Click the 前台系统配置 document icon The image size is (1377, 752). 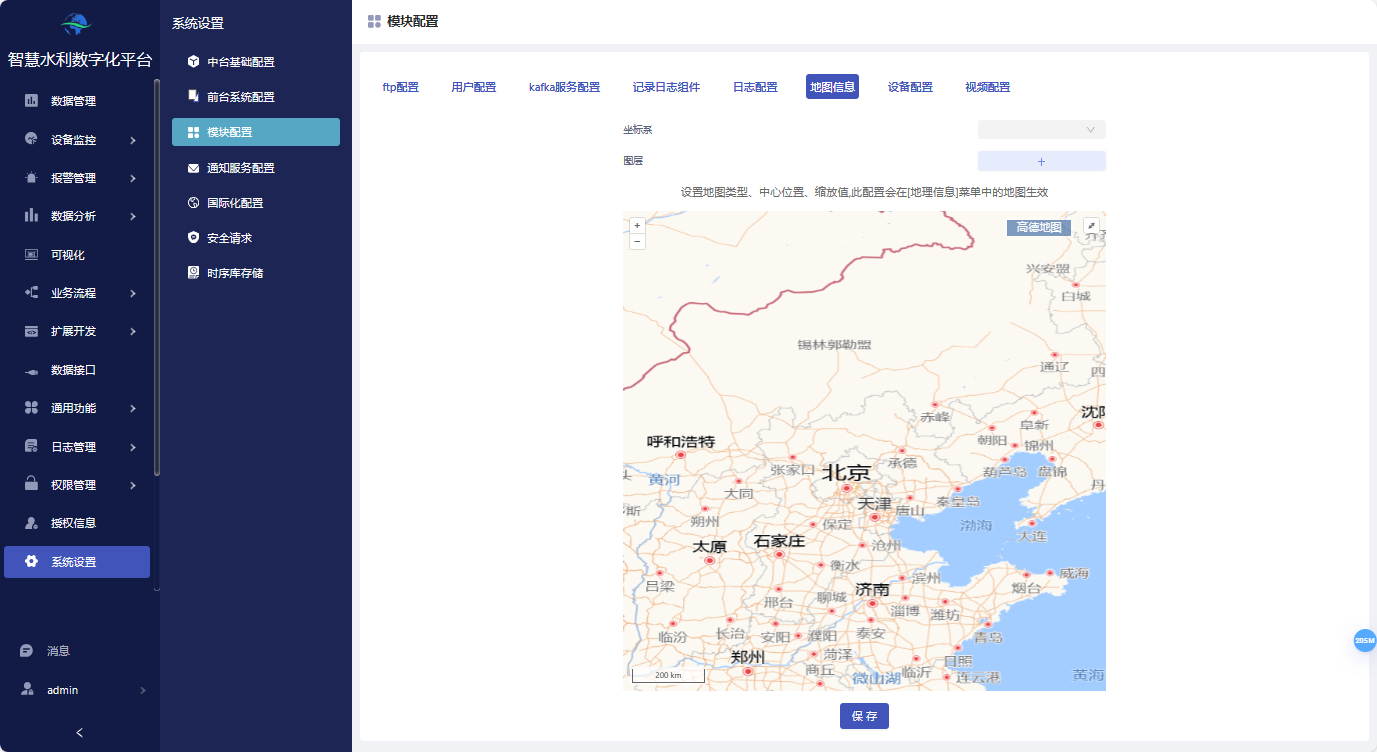click(x=193, y=97)
